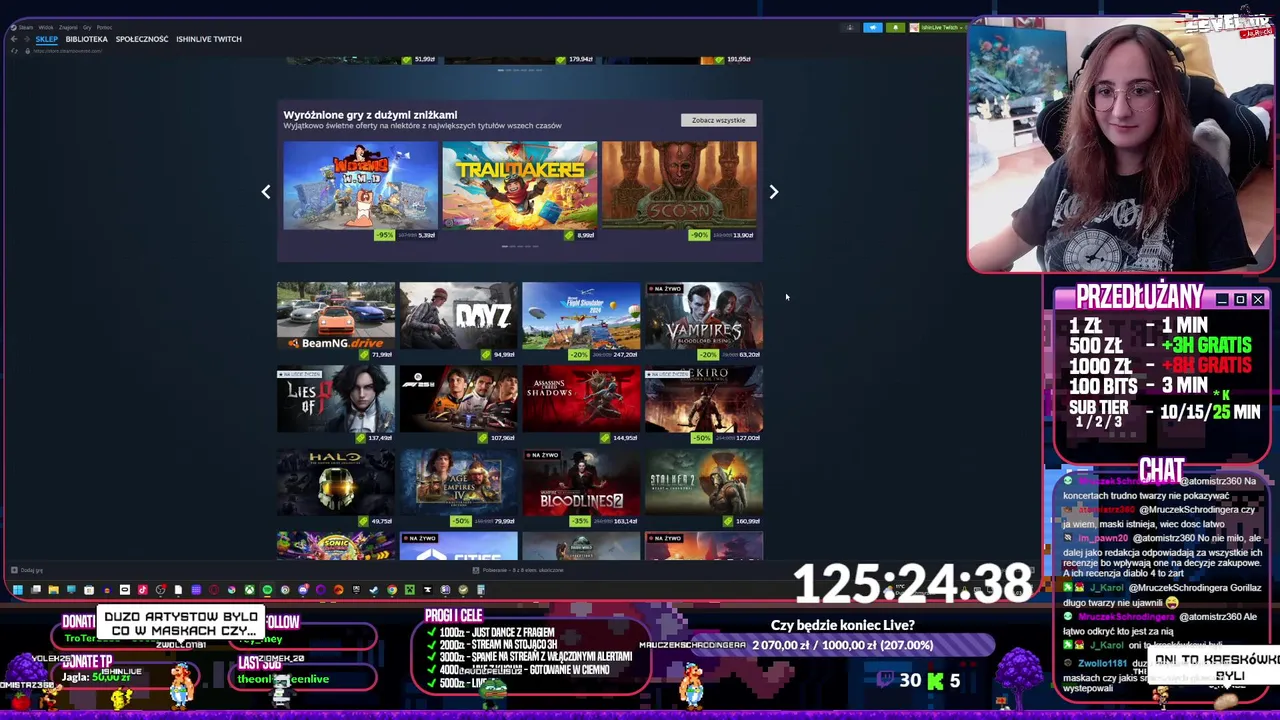Screen dimensions: 1280x720
Task: Go forward with Steam's forward arrow
Action: [27, 39]
